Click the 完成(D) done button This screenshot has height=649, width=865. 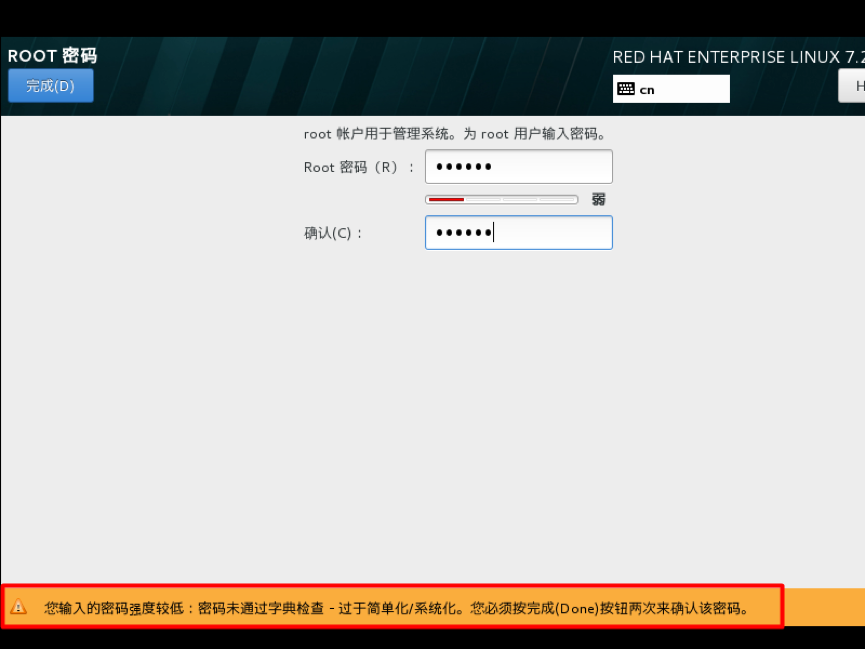(x=51, y=86)
